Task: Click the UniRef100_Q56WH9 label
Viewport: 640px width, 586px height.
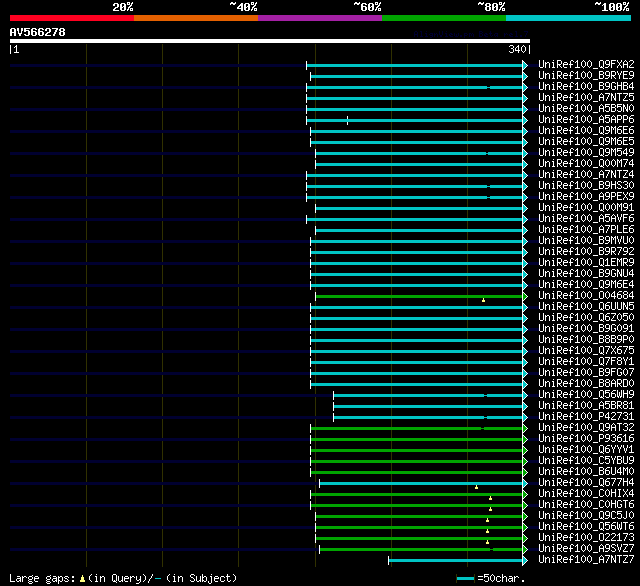Action: [x=586, y=395]
